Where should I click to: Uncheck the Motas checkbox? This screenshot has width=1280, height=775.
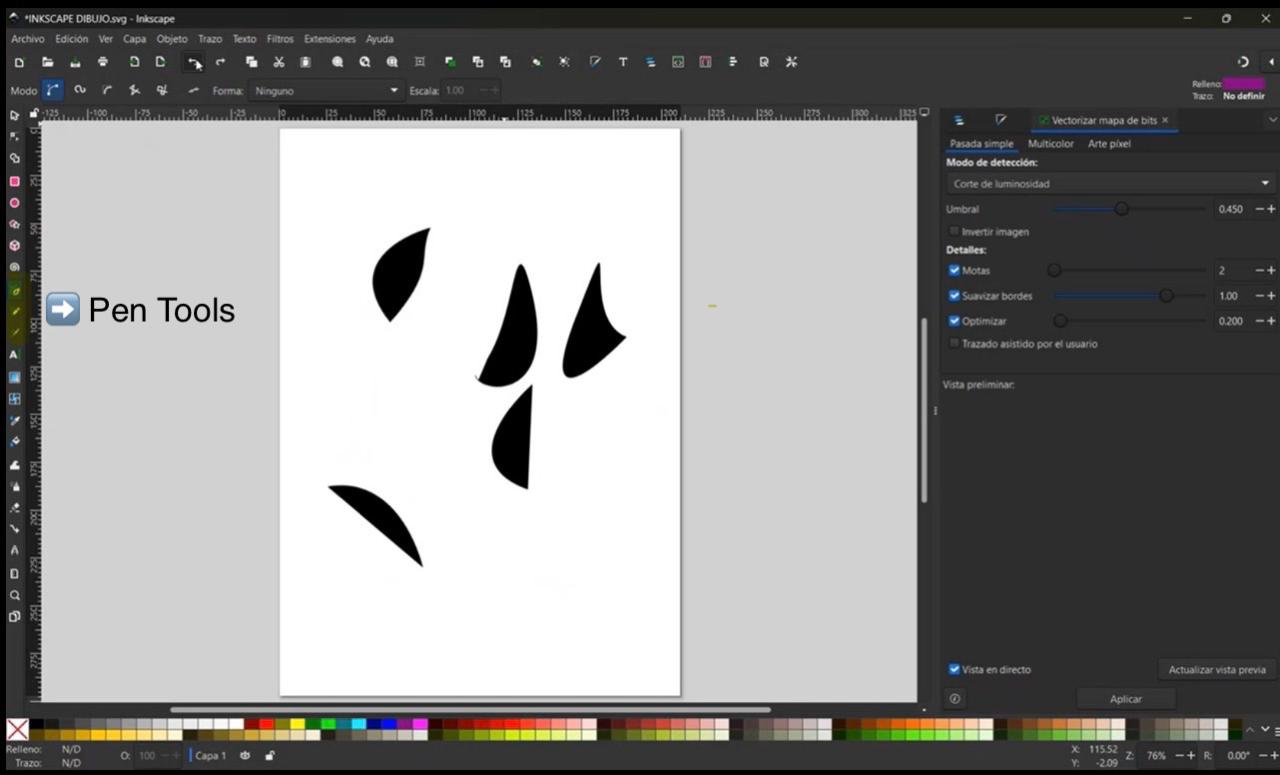pyautogui.click(x=954, y=270)
